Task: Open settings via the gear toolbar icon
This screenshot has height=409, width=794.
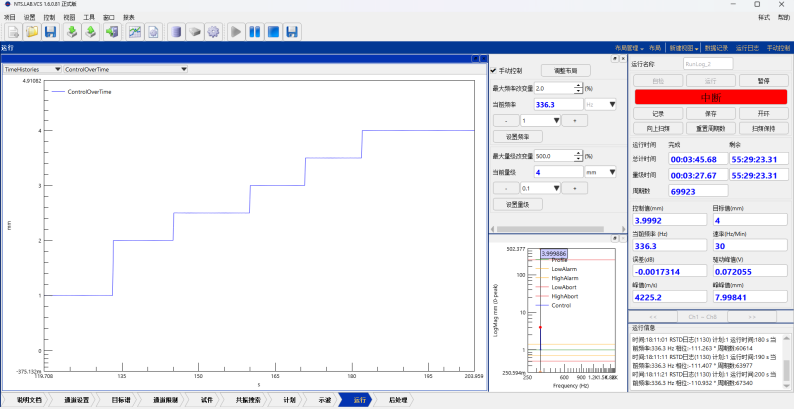Action: (213, 32)
